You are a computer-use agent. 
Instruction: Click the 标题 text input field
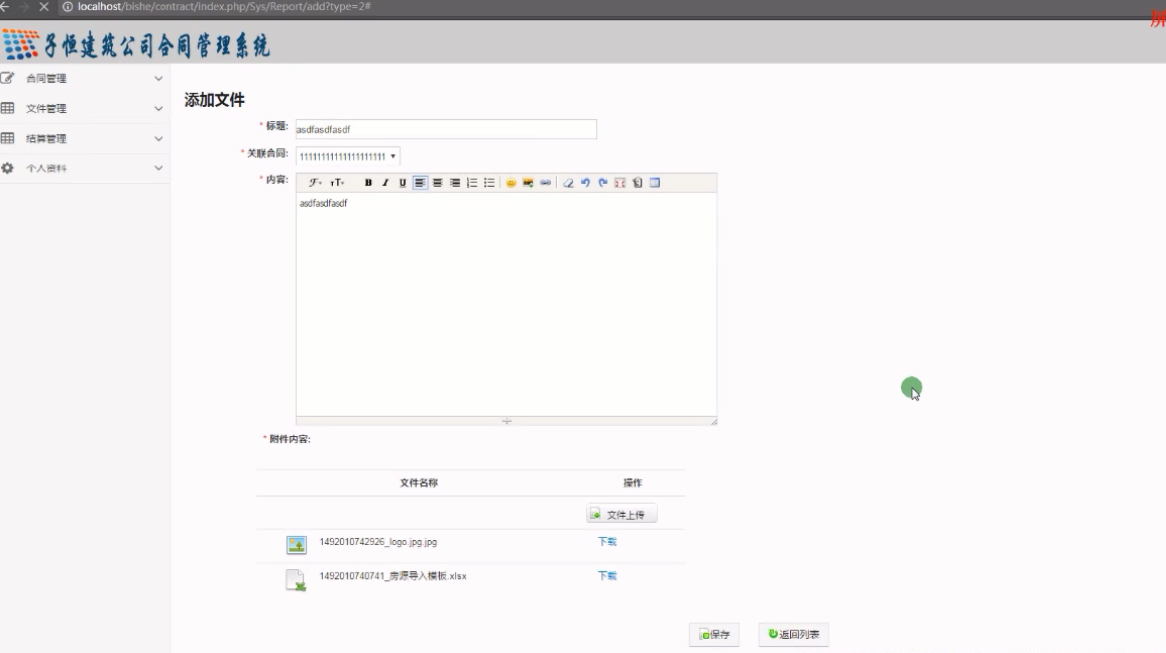point(446,129)
